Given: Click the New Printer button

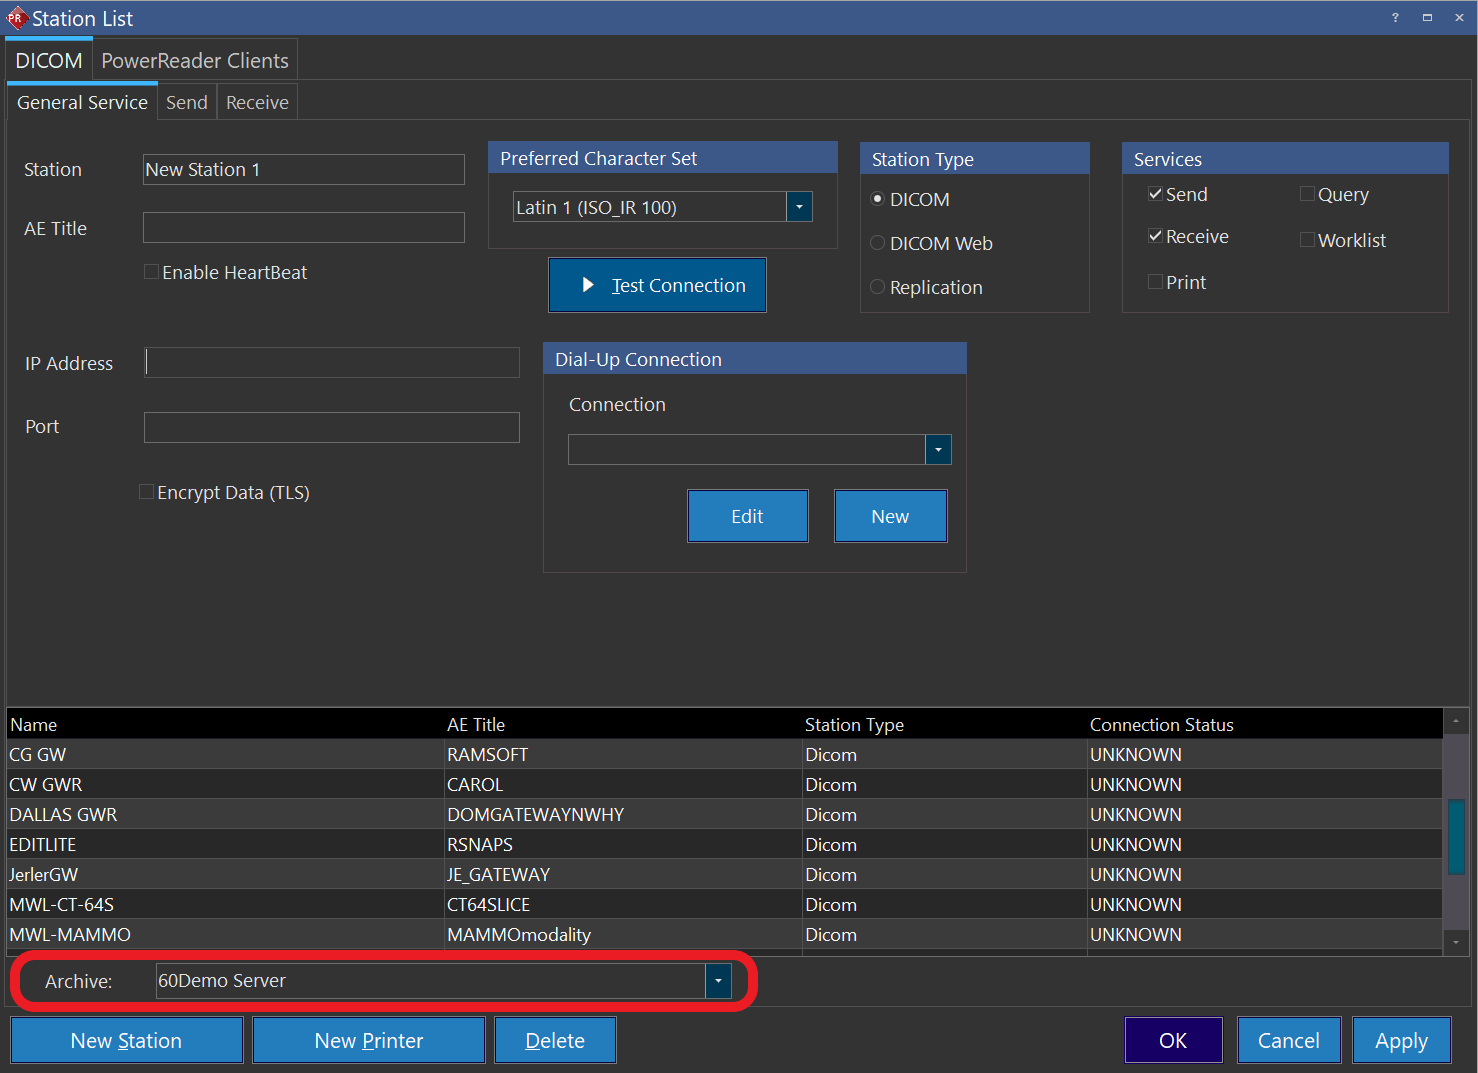Looking at the screenshot, I should click(368, 1040).
